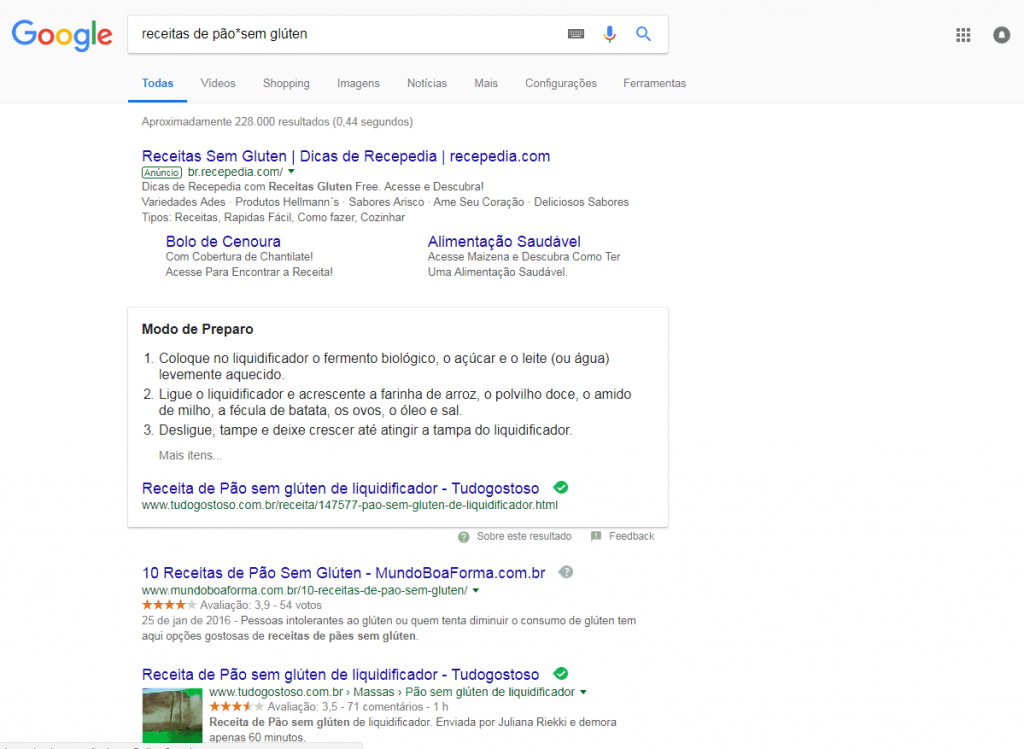
Task: Expand arrow after Pão sem glúten de liquidificador breadcrumb
Action: point(583,692)
